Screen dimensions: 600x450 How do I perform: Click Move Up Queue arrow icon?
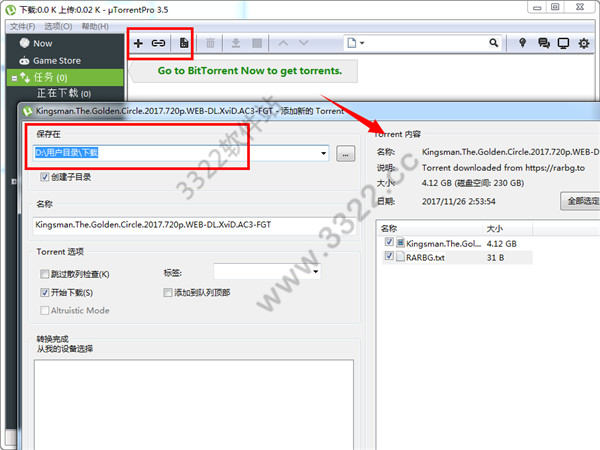coord(283,43)
